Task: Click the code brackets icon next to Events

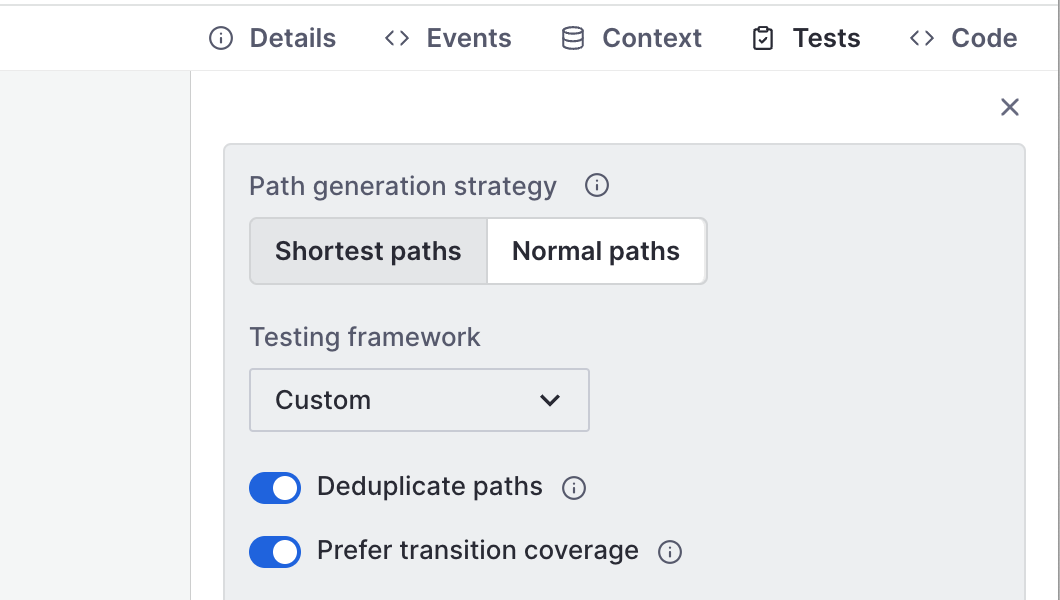Action: 396,38
